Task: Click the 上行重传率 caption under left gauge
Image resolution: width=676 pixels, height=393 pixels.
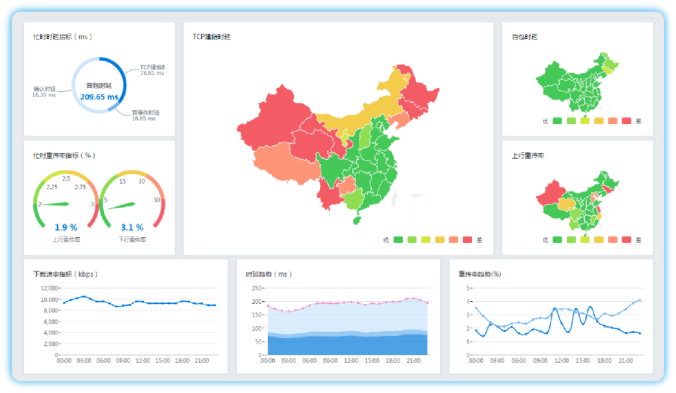Action: pos(66,239)
